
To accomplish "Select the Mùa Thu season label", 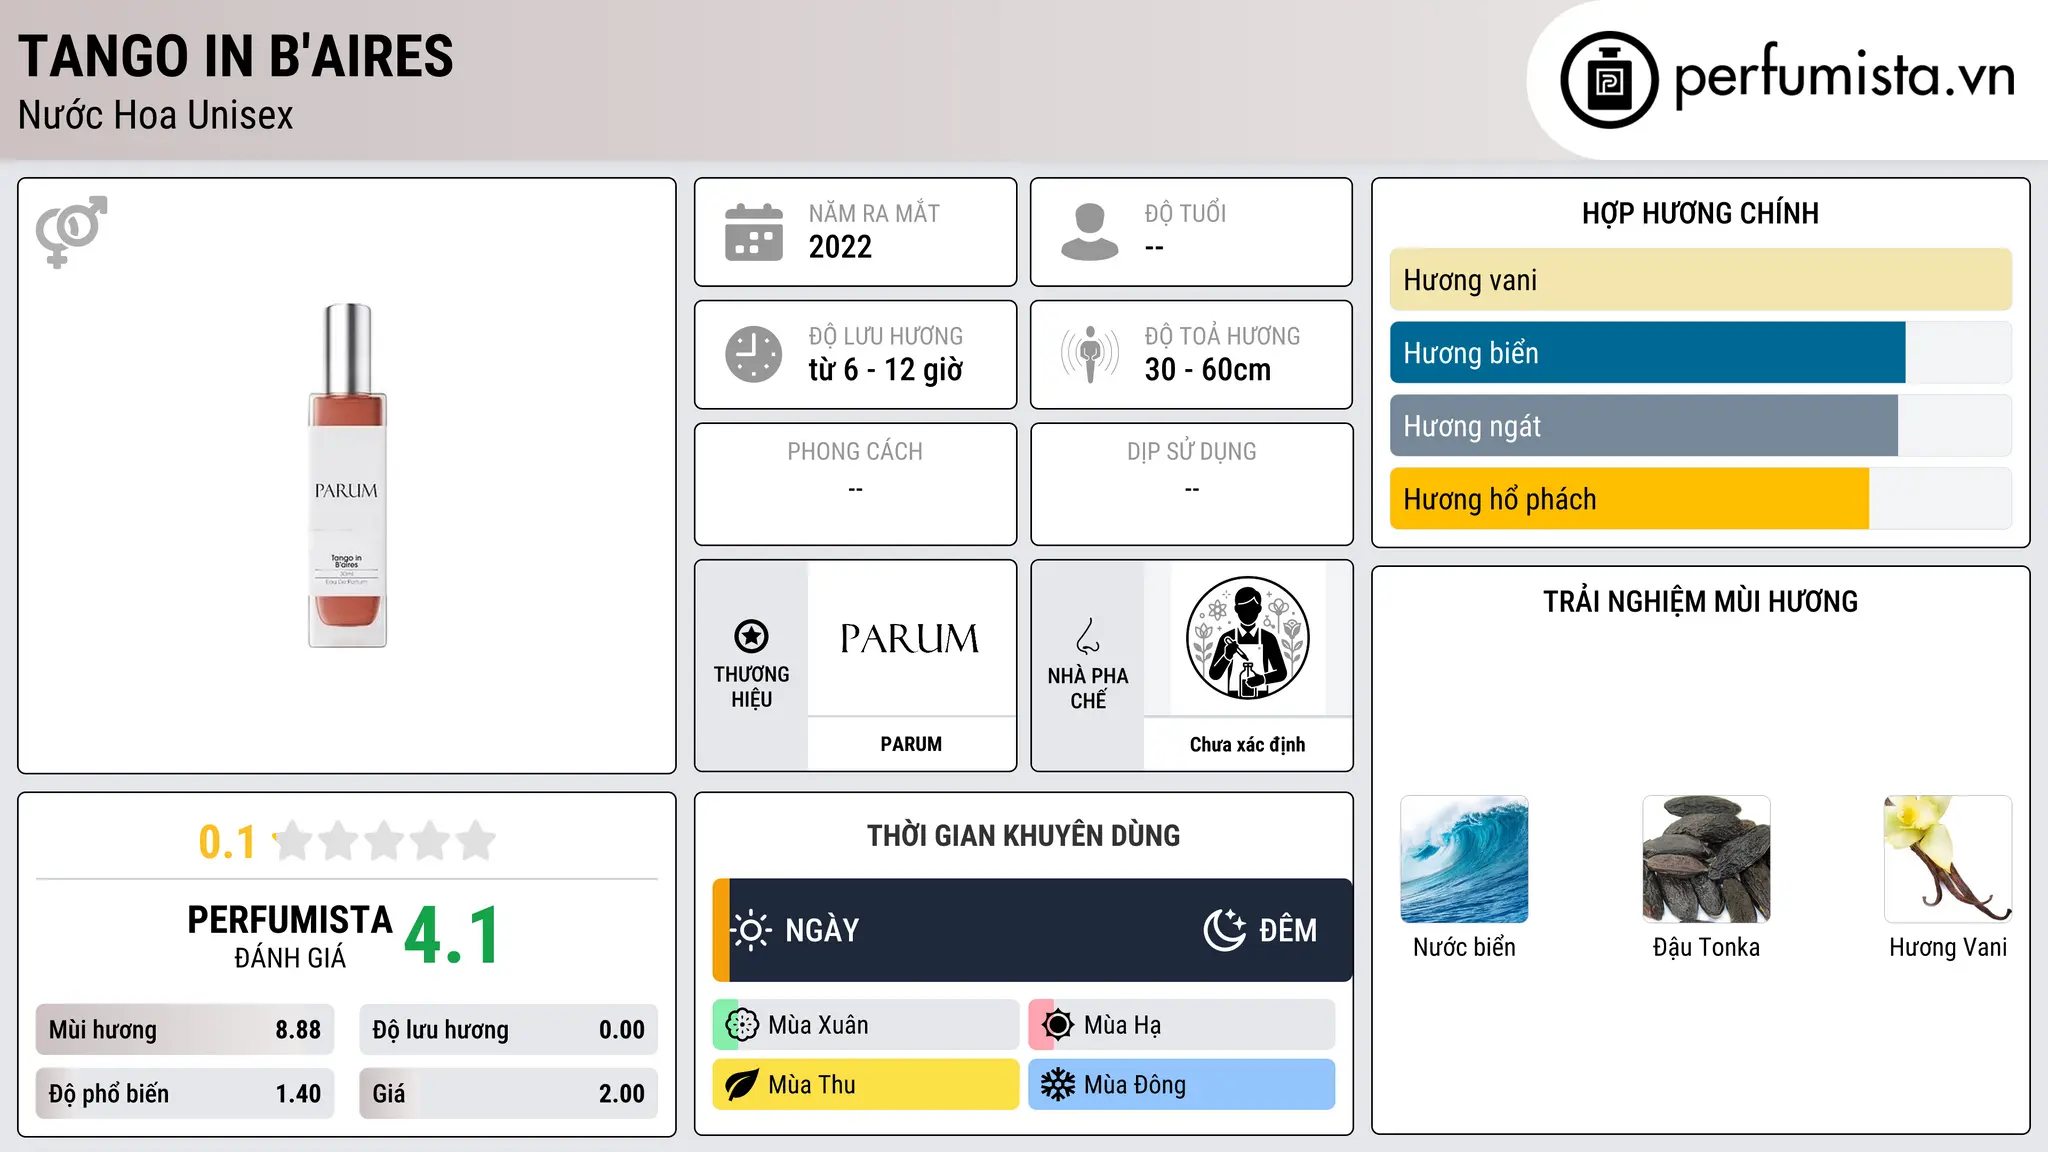I will click(x=812, y=1085).
